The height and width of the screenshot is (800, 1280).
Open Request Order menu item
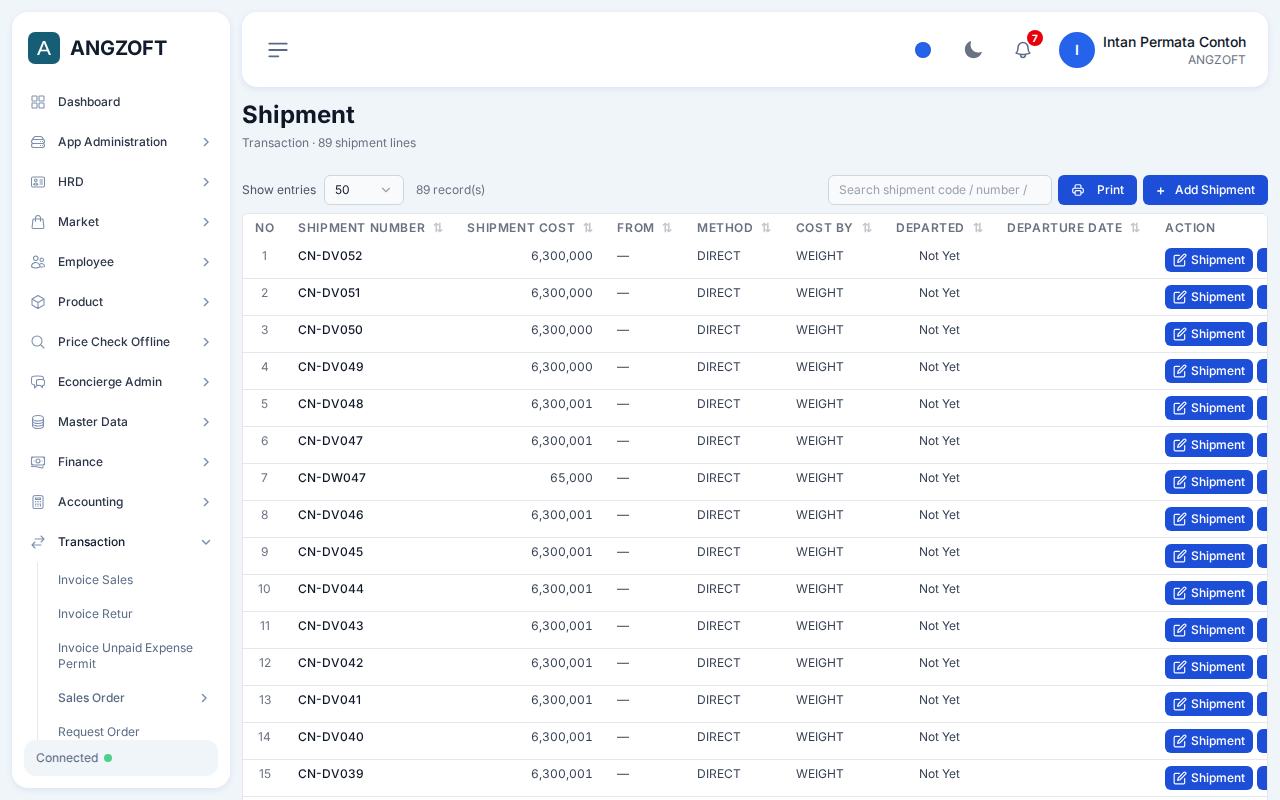99,732
